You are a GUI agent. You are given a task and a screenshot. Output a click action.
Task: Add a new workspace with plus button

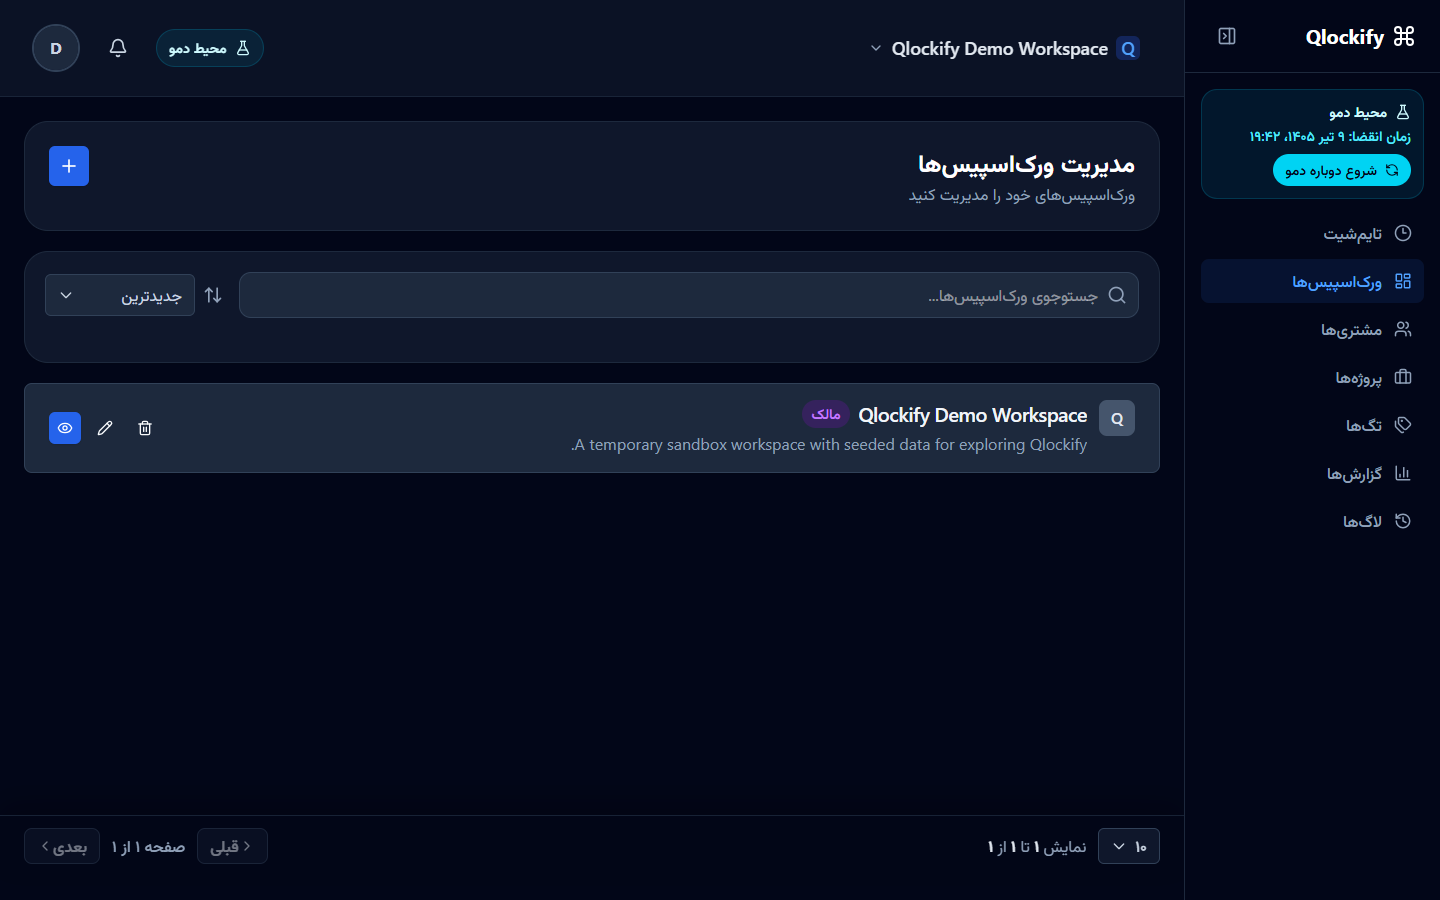pos(69,166)
